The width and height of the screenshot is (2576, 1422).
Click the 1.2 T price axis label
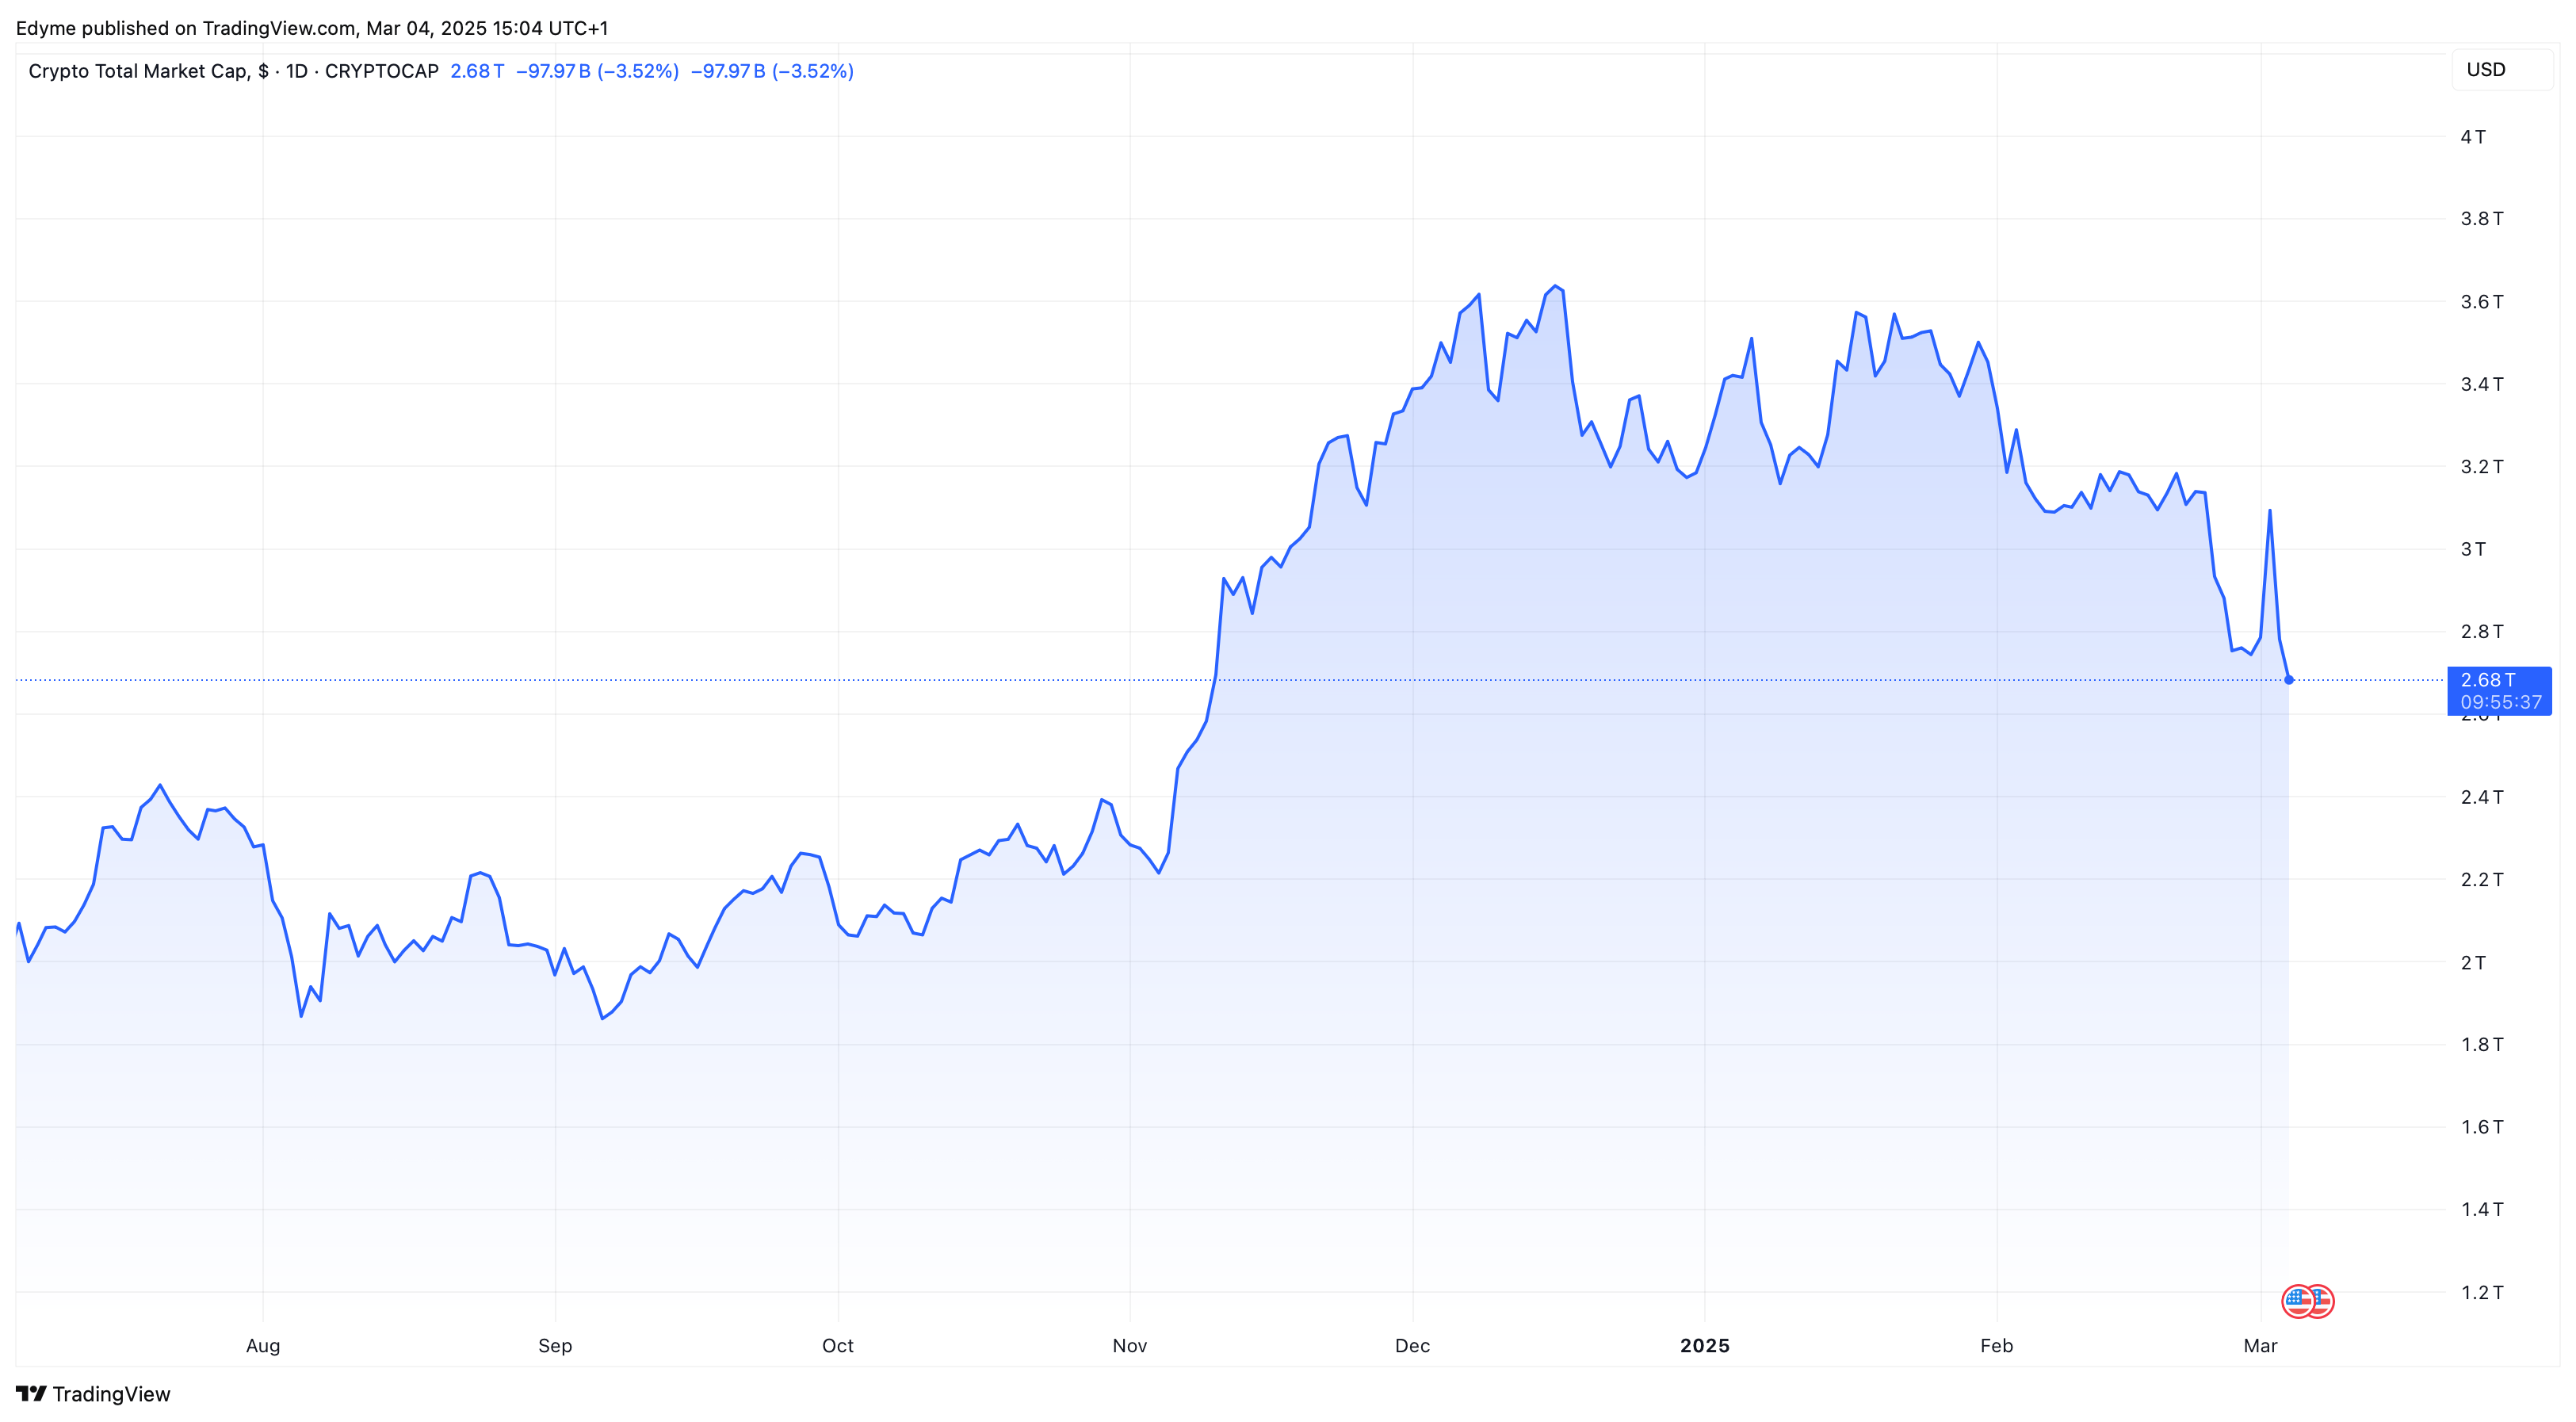click(x=2482, y=1293)
